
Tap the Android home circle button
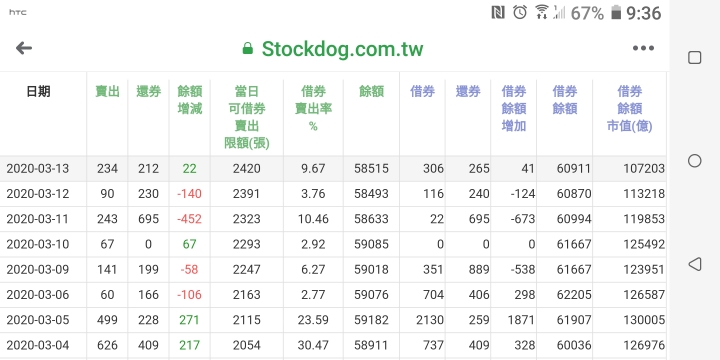pos(695,161)
